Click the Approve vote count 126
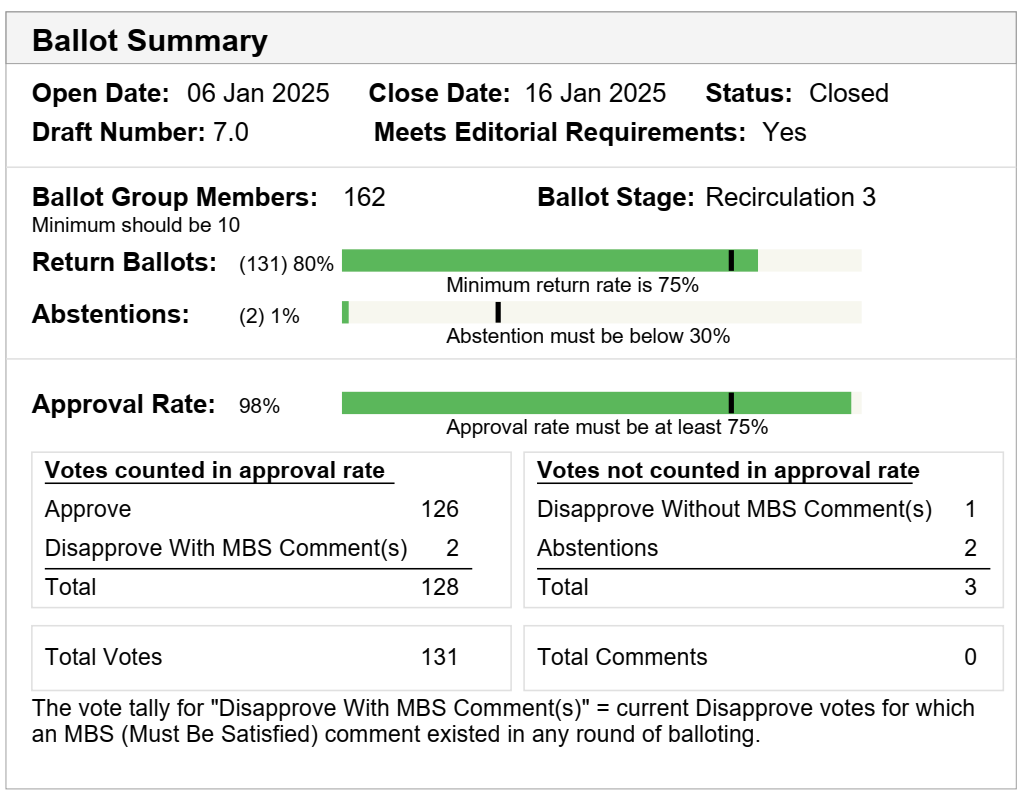 pos(440,510)
